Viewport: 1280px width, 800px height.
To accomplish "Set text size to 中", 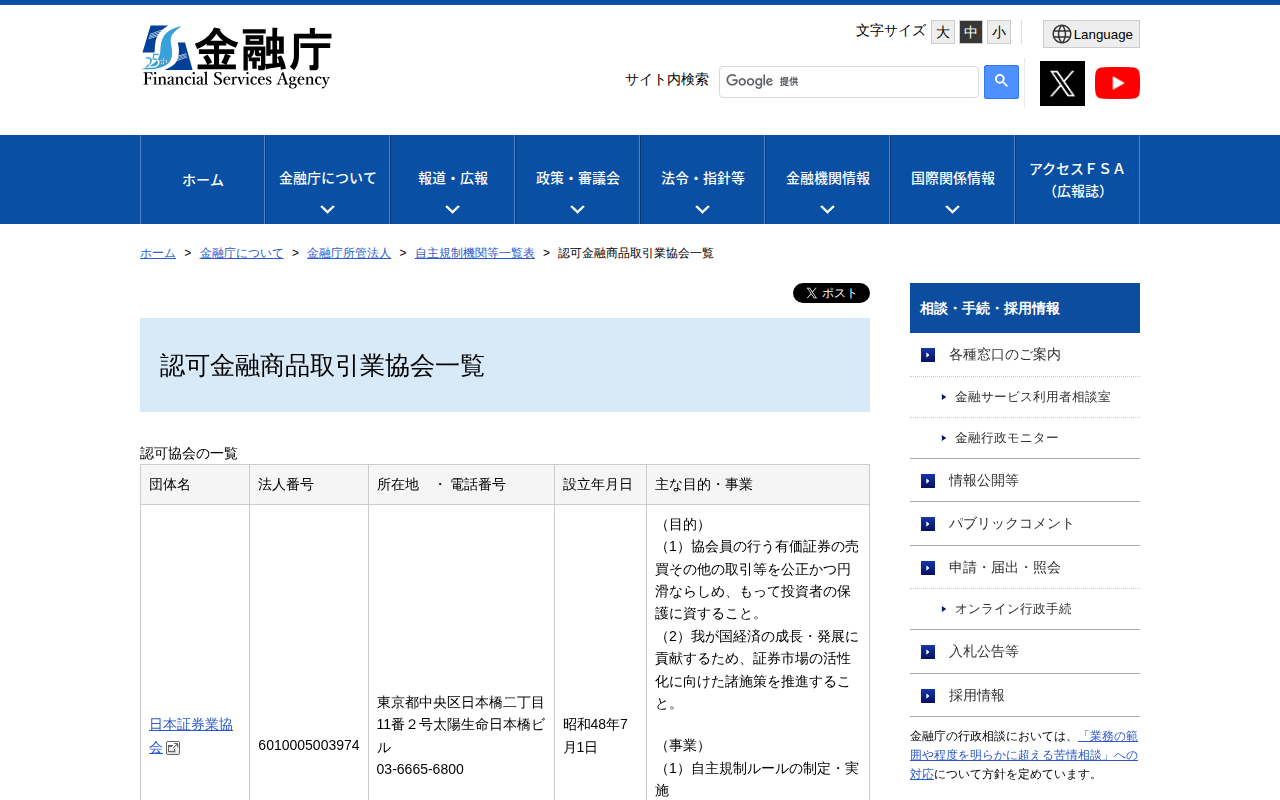I will (x=971, y=32).
